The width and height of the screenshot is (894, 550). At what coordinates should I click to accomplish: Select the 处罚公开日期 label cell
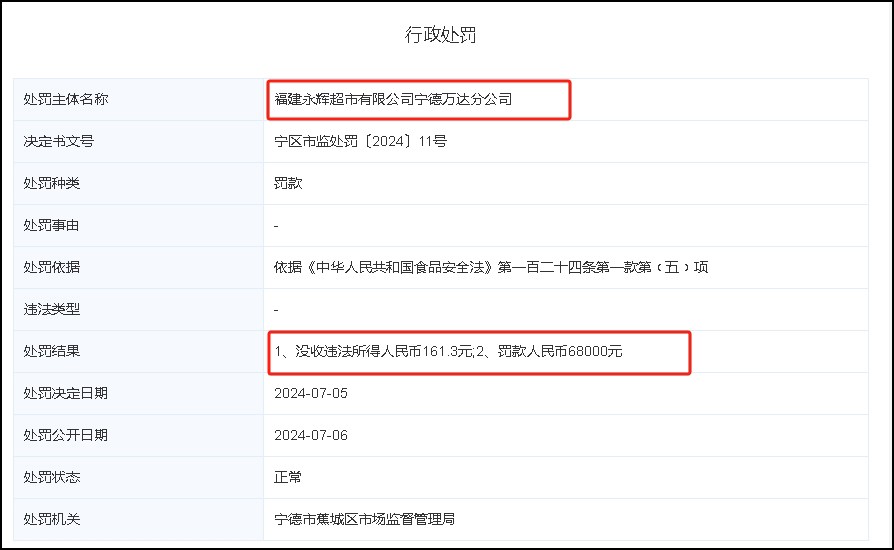pyautogui.click(x=66, y=435)
